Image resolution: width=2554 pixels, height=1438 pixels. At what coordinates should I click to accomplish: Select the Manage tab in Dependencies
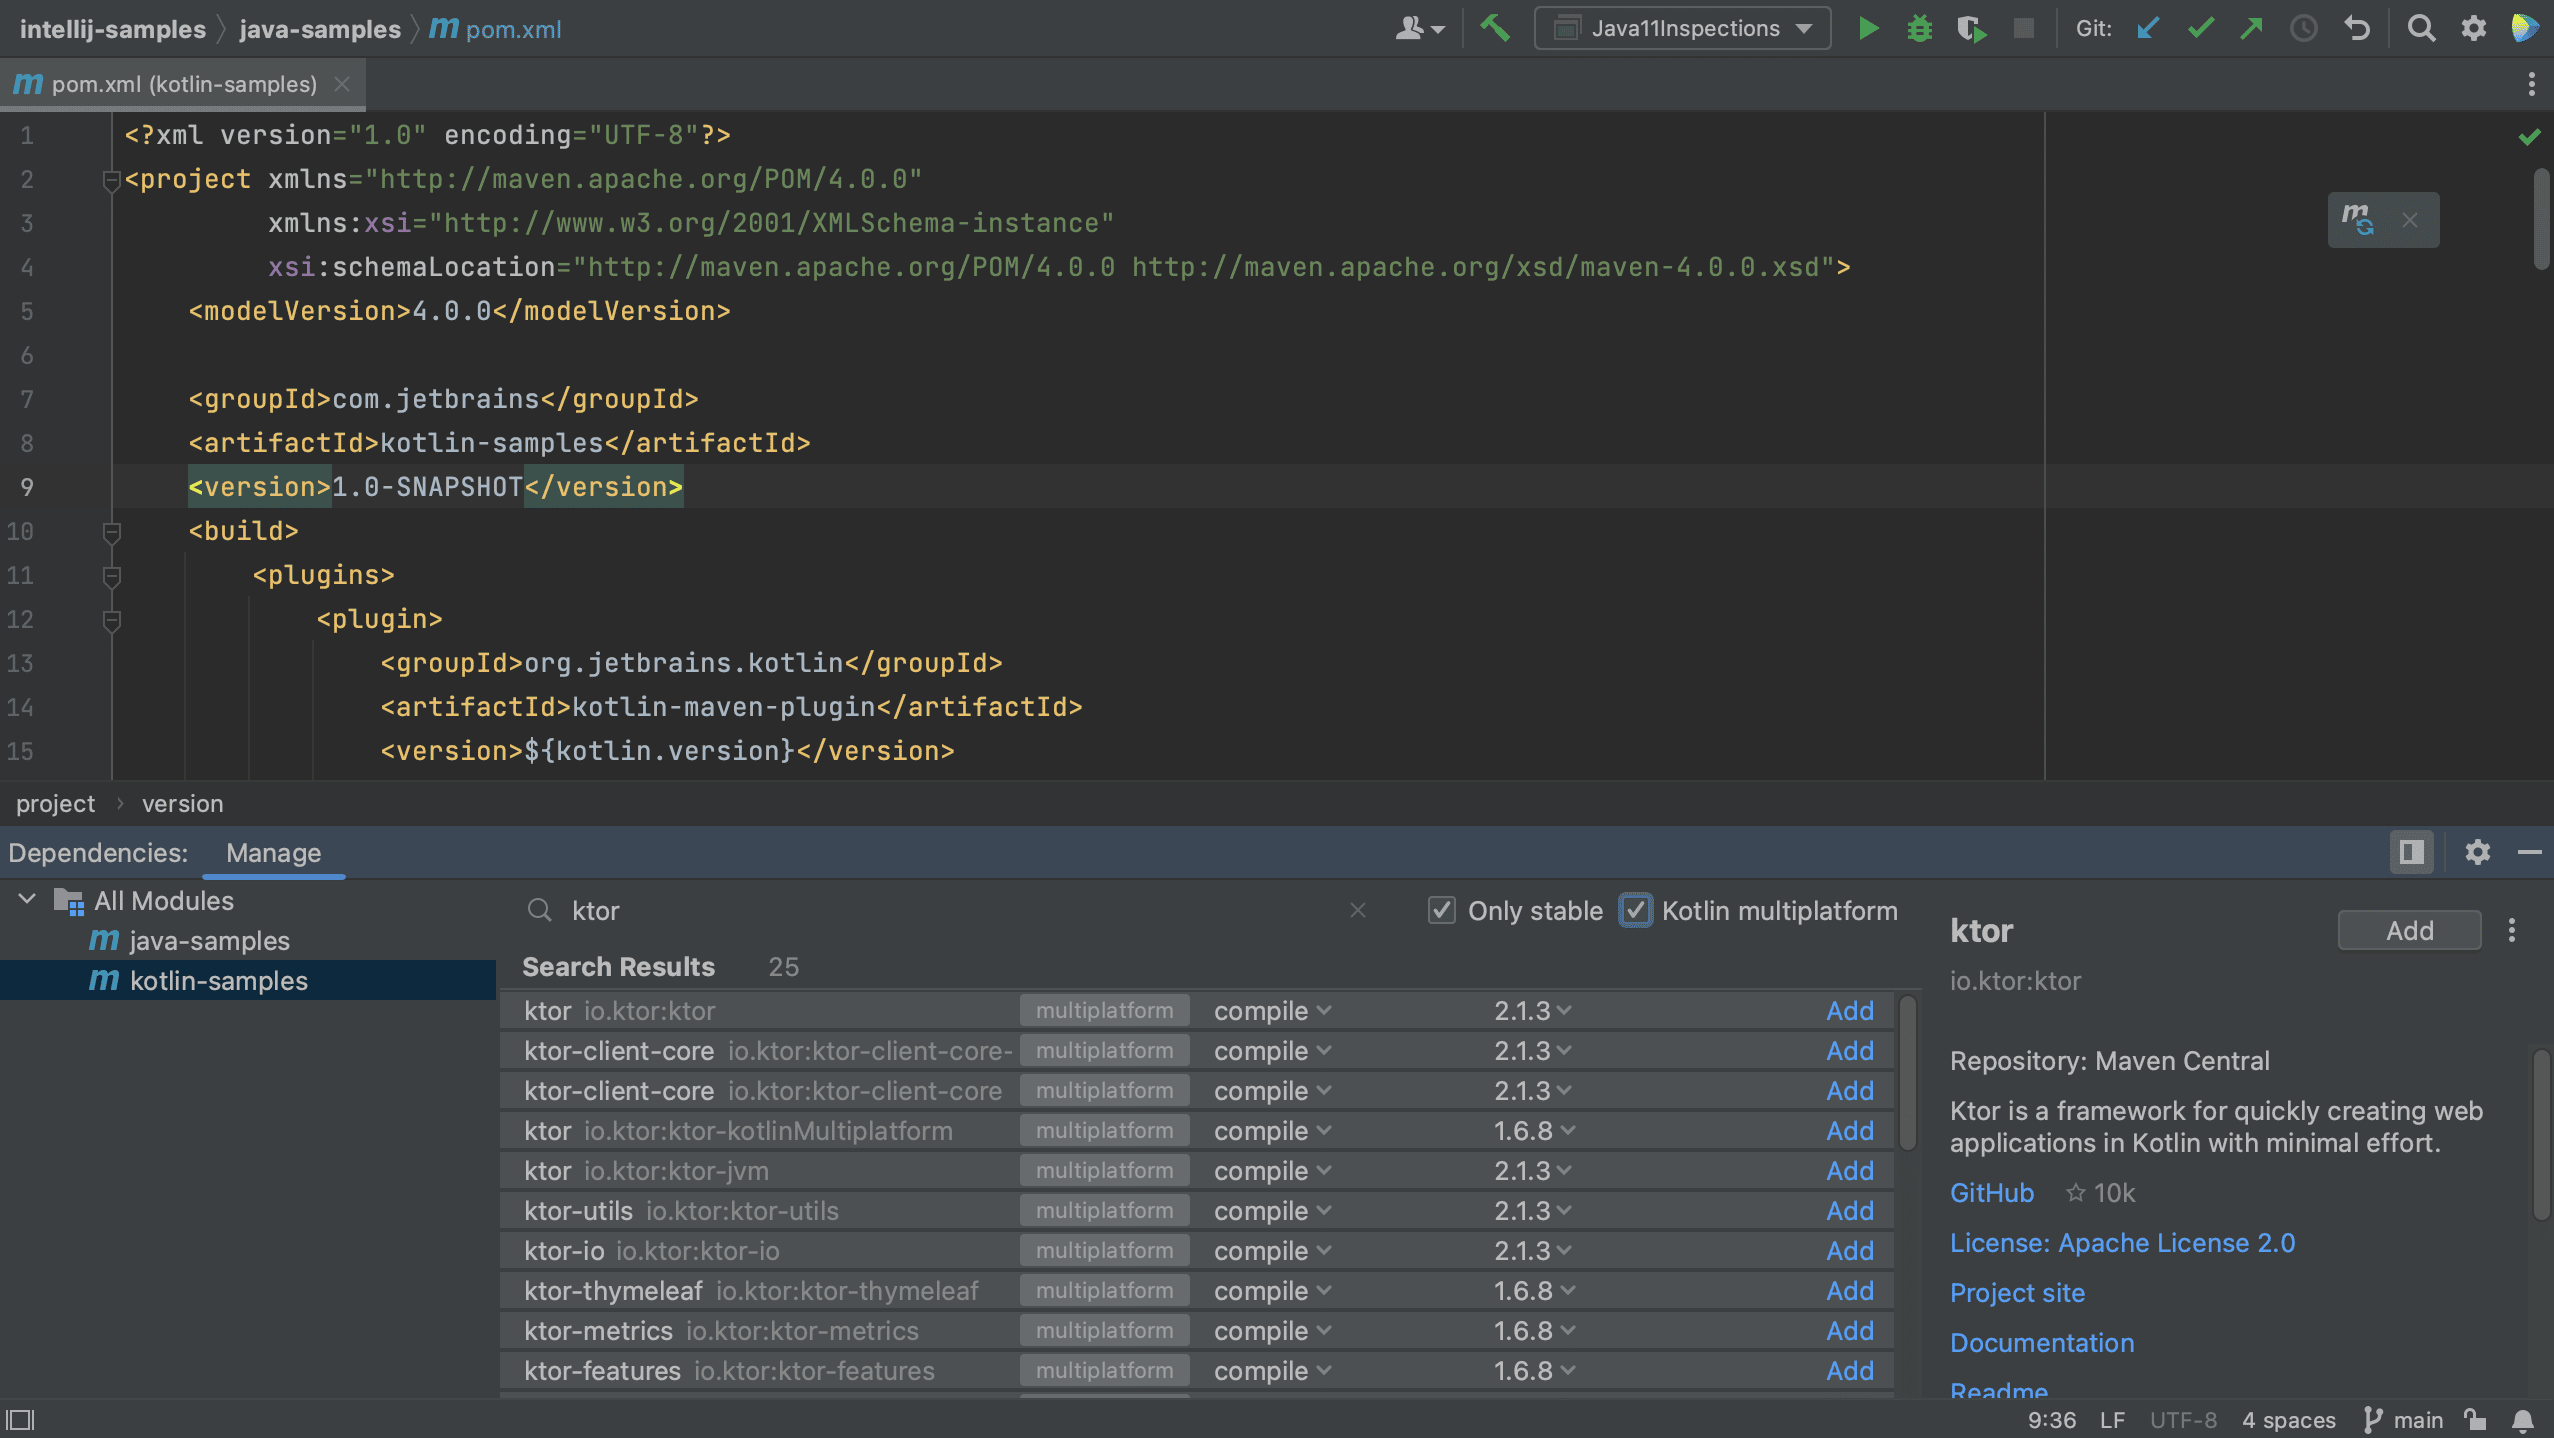click(x=273, y=852)
